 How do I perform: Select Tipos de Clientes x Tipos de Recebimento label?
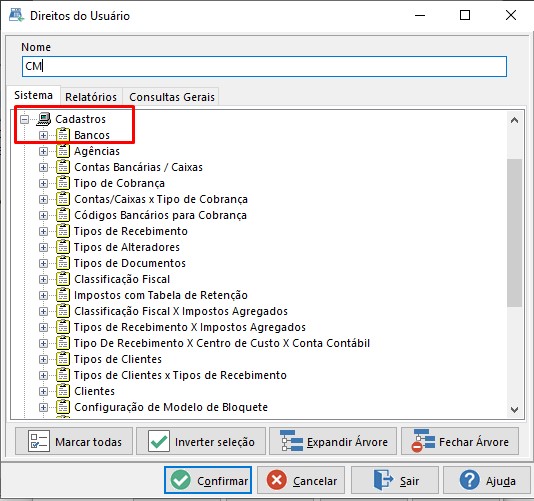180,375
